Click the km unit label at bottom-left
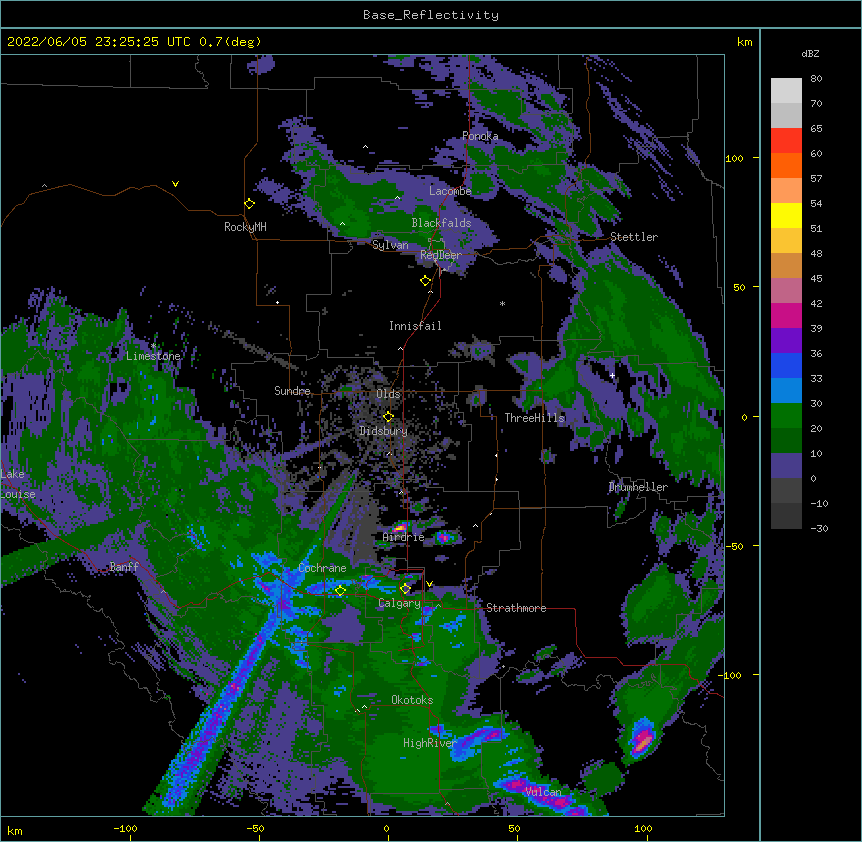 (15, 830)
